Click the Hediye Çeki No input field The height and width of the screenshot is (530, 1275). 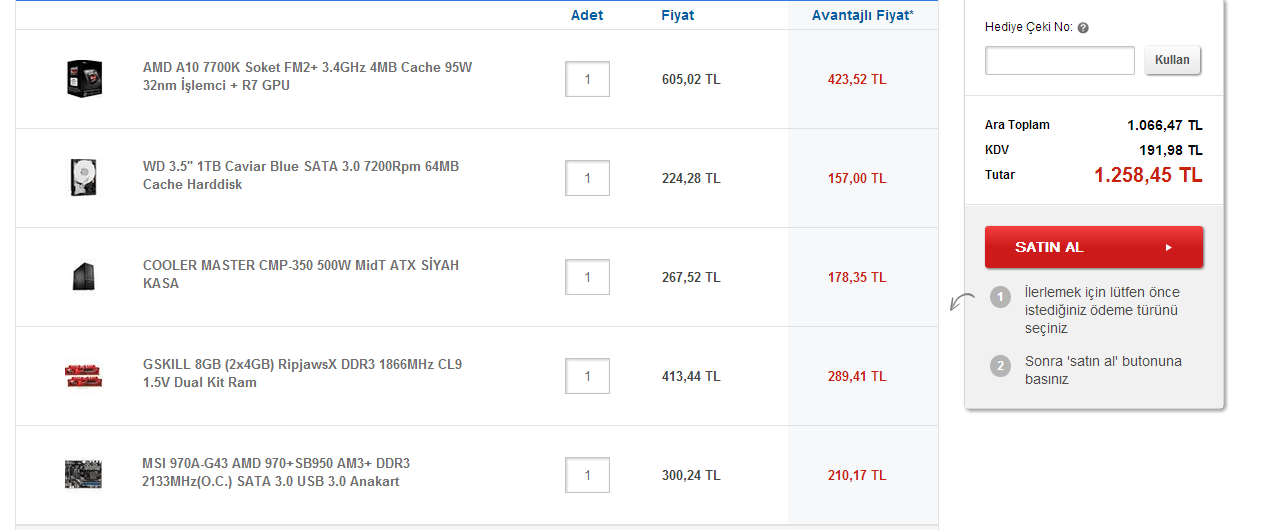1059,60
